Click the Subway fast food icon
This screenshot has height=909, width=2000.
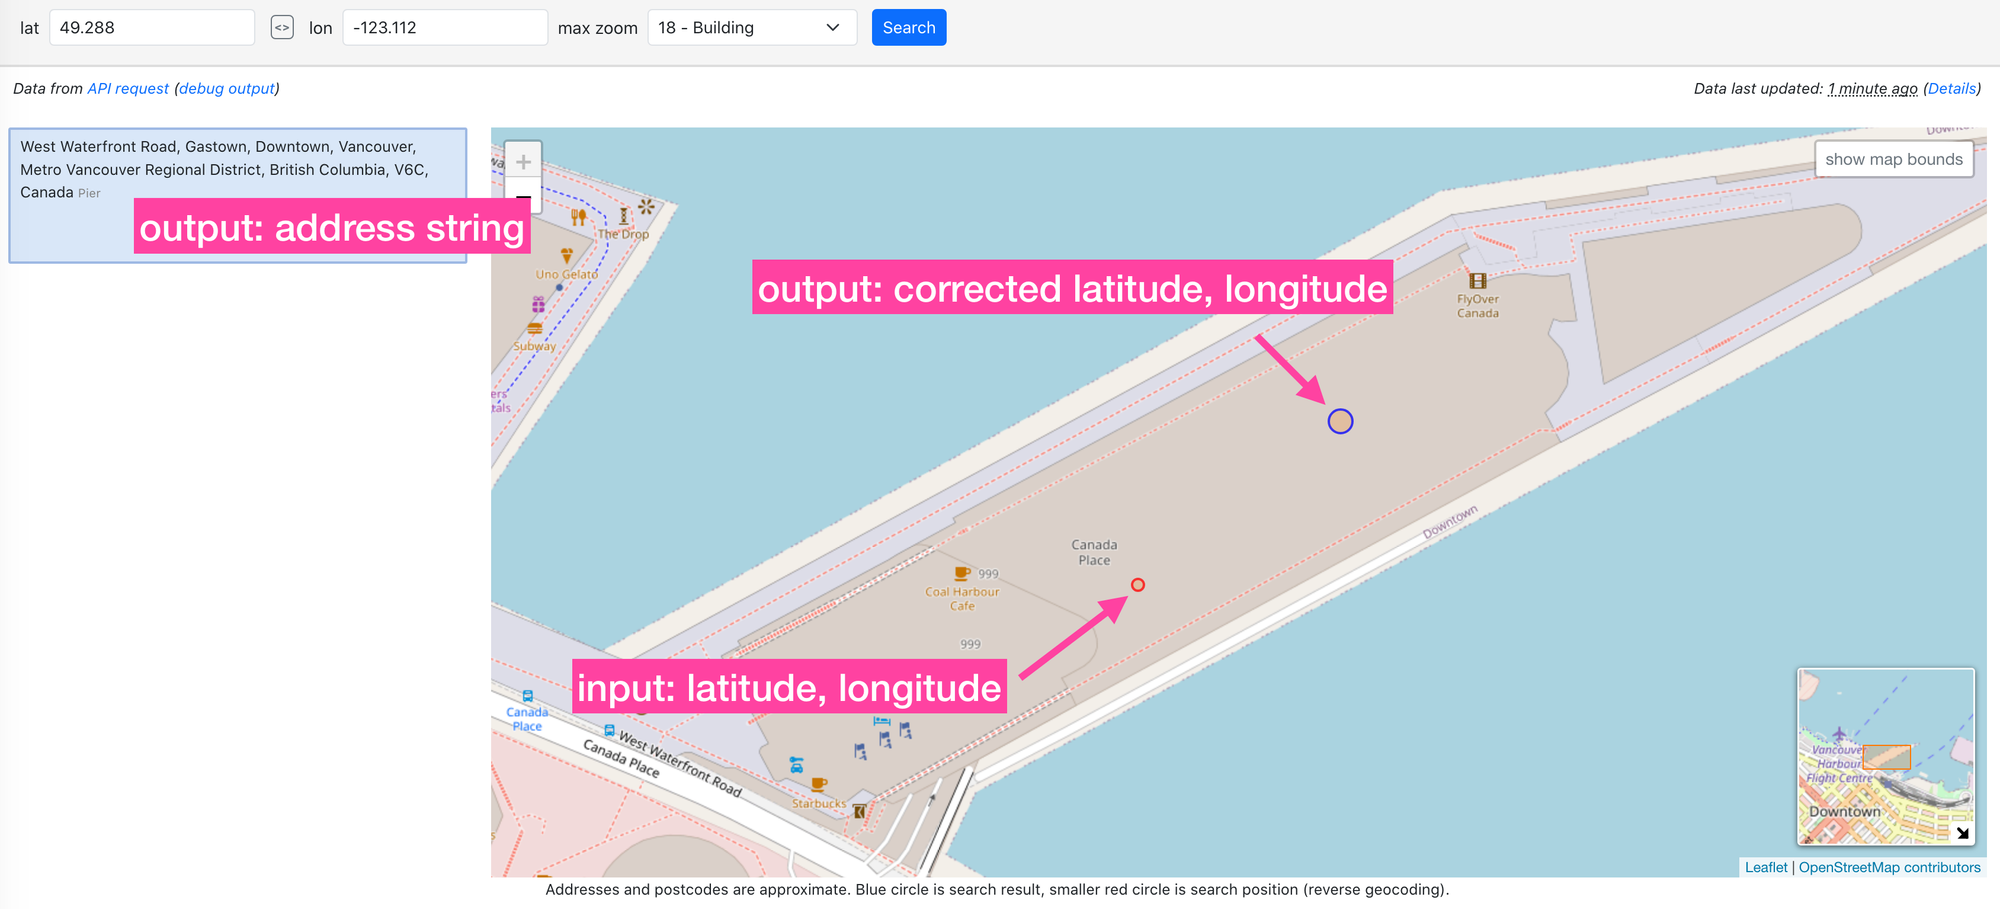(536, 327)
